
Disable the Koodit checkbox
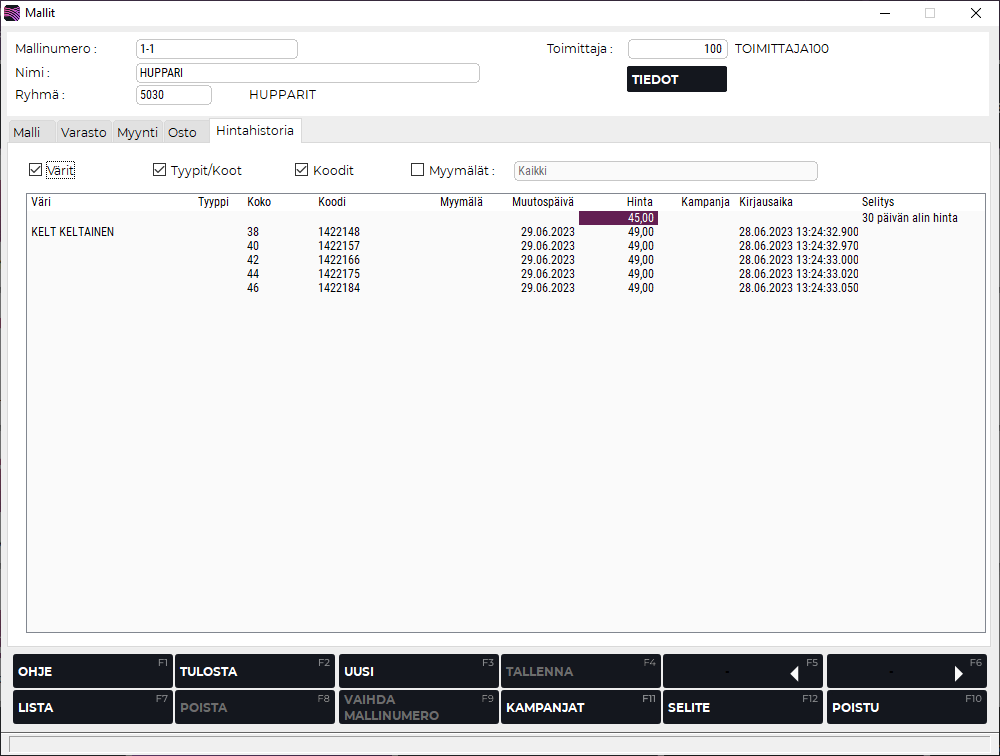click(x=301, y=170)
